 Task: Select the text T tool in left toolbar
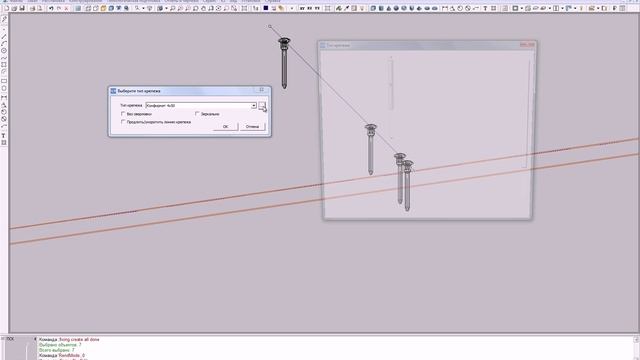coord(4,136)
